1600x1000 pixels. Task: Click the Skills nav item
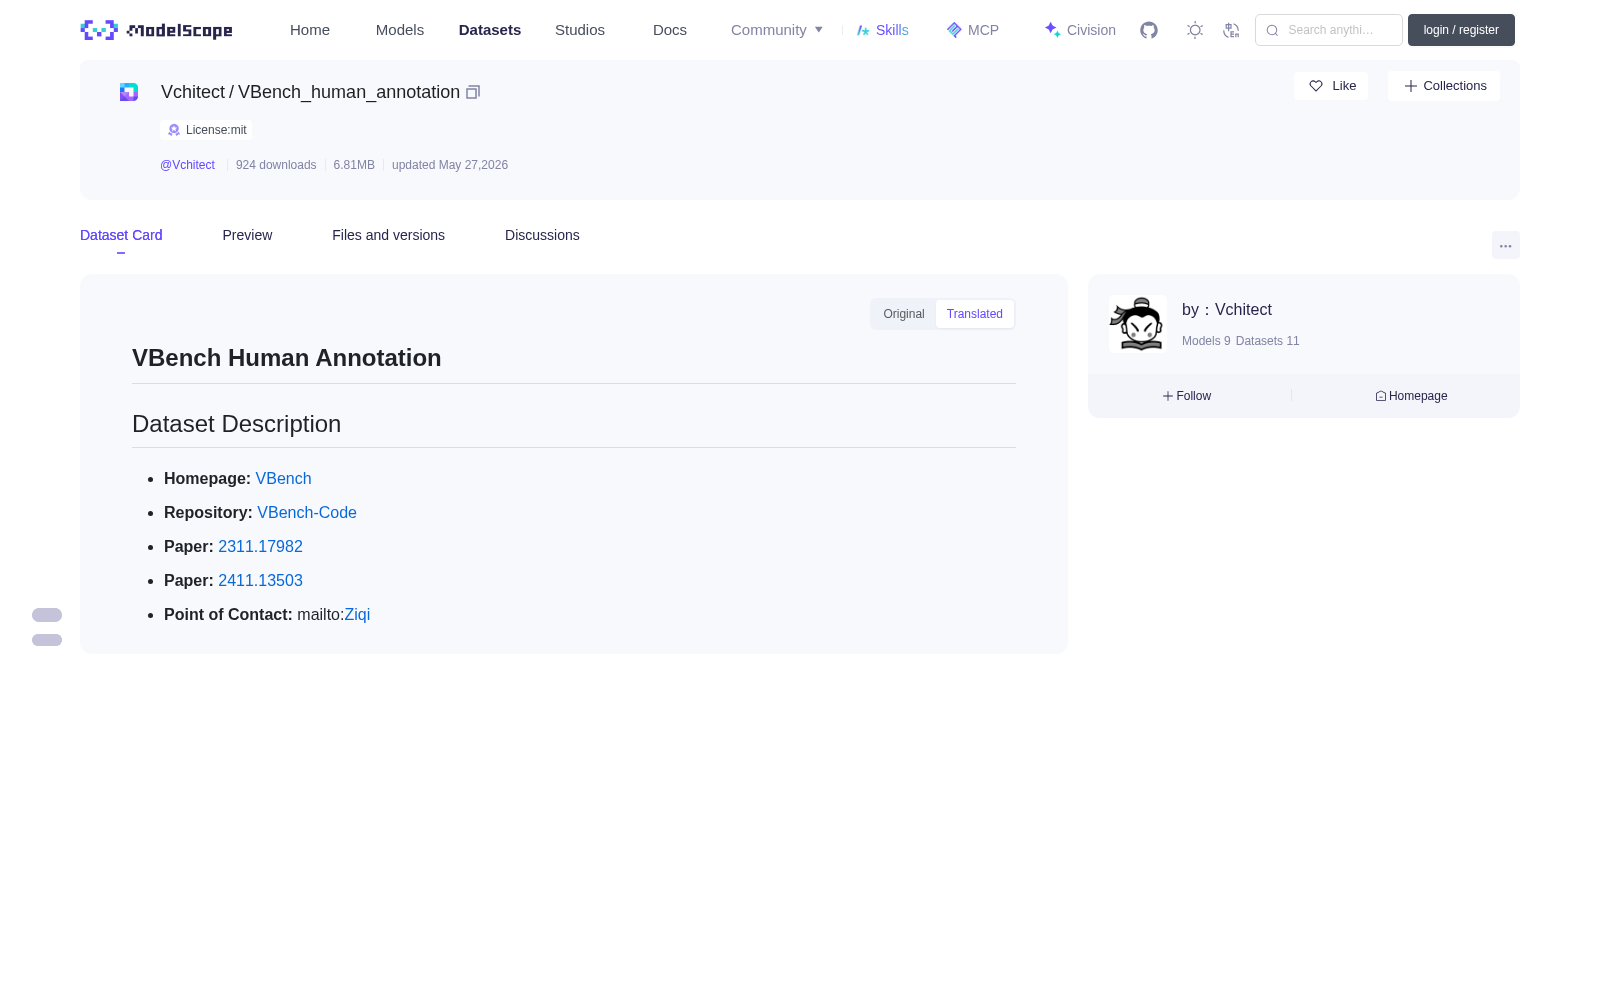point(883,30)
